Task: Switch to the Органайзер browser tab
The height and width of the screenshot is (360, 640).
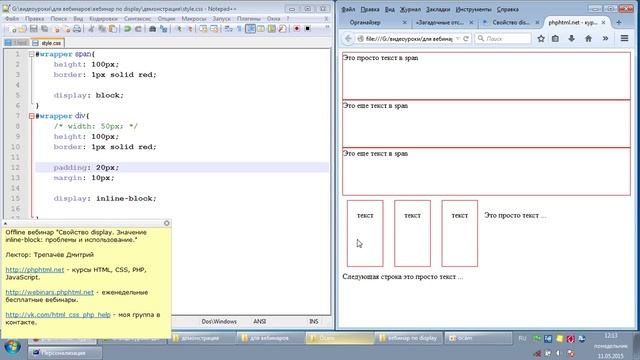Action: 375,22
